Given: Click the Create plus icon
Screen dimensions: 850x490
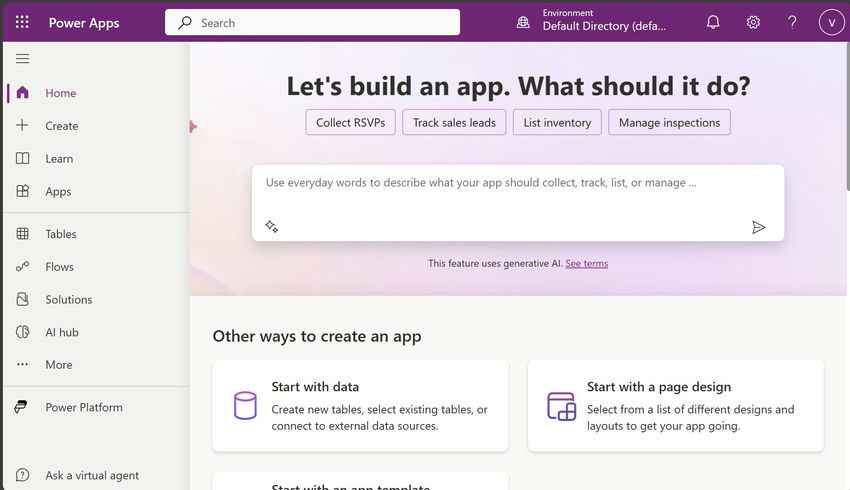Looking at the screenshot, I should click(22, 125).
